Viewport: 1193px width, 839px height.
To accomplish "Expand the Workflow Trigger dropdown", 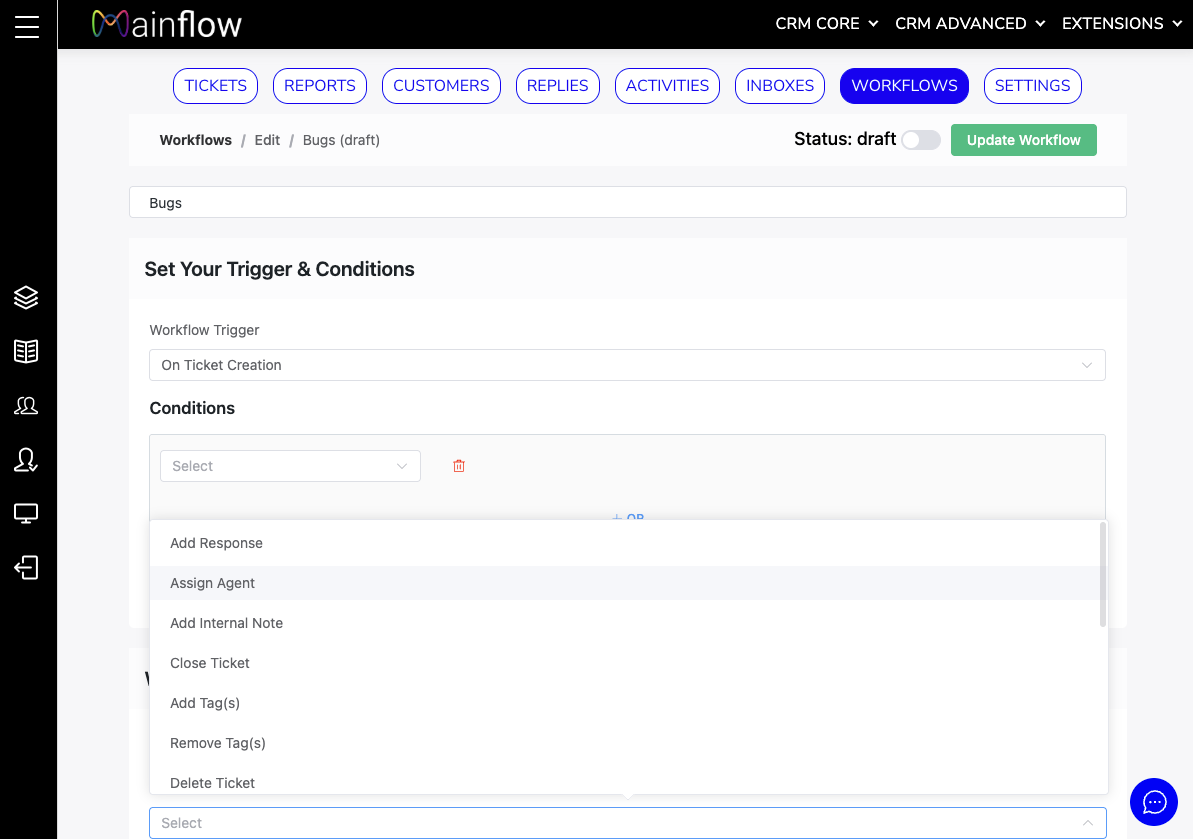I will pyautogui.click(x=627, y=365).
